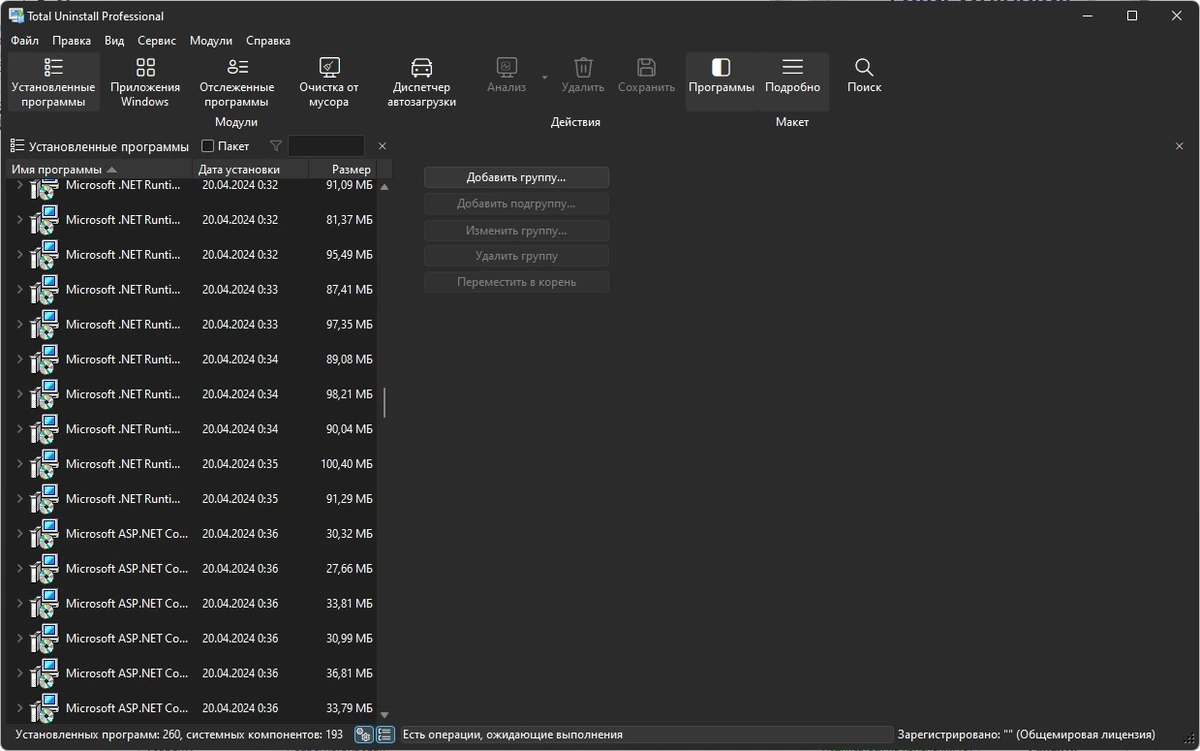Open the 'Сервис' menu
This screenshot has width=1200, height=751.
point(157,41)
